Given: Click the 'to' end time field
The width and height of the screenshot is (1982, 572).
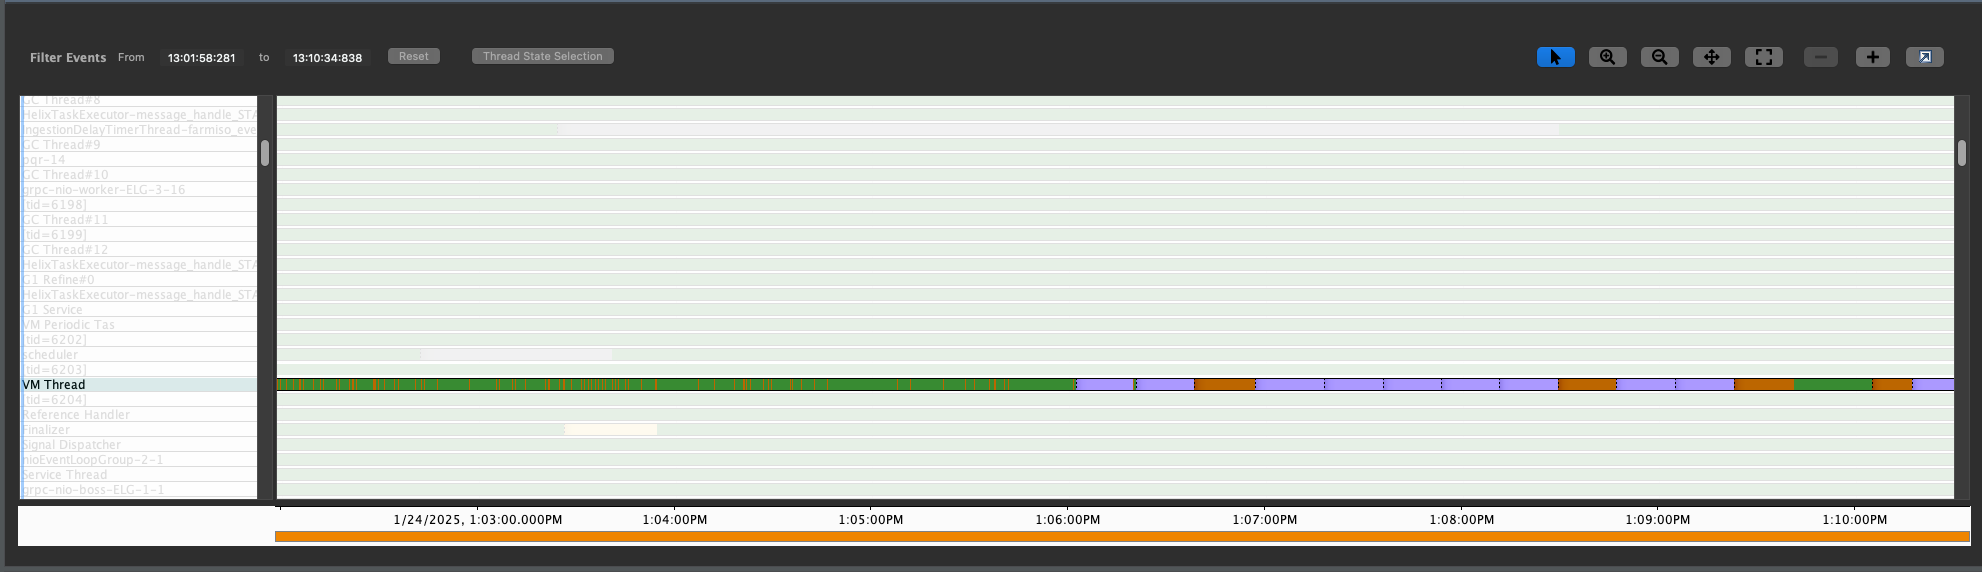Looking at the screenshot, I should [x=327, y=58].
